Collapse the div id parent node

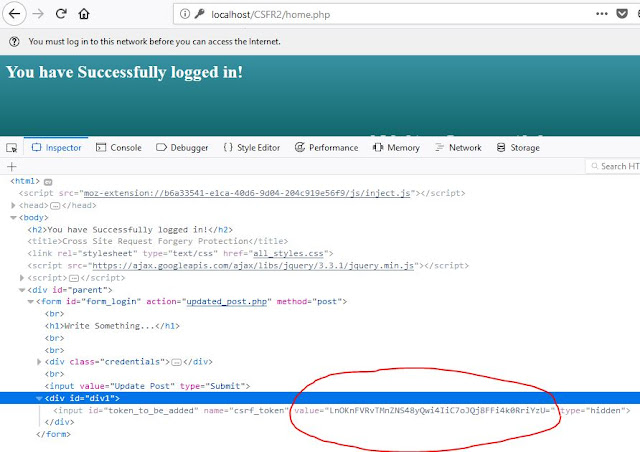click(22, 290)
